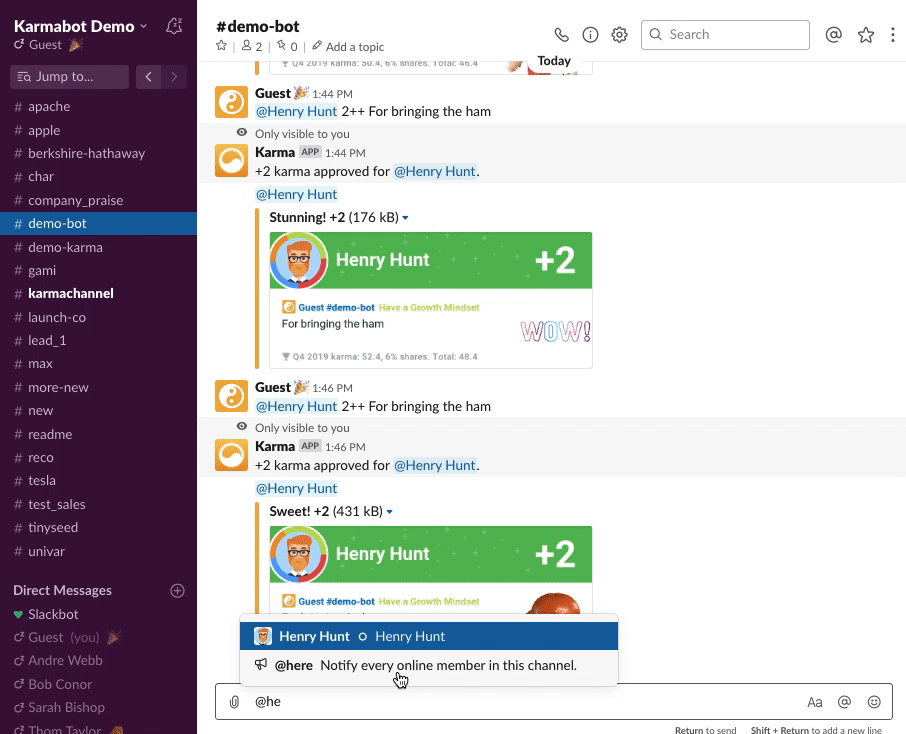
Task: Show starred items star icon in header
Action: click(866, 35)
